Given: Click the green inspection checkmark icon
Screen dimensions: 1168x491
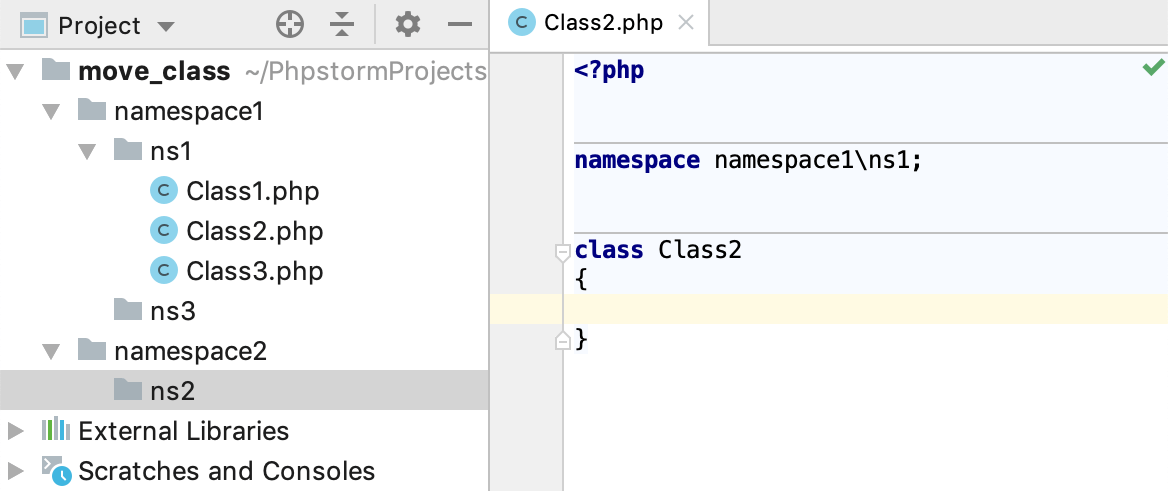Looking at the screenshot, I should click(1153, 68).
